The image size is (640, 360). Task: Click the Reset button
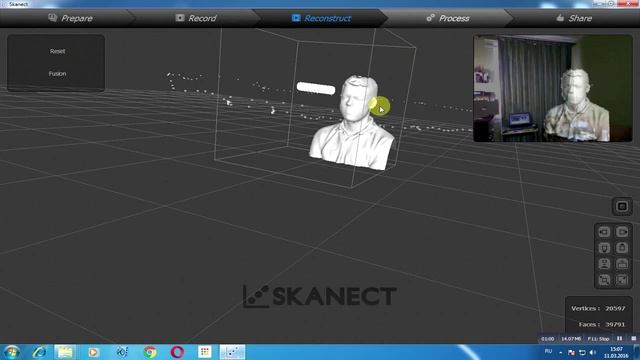(x=57, y=51)
